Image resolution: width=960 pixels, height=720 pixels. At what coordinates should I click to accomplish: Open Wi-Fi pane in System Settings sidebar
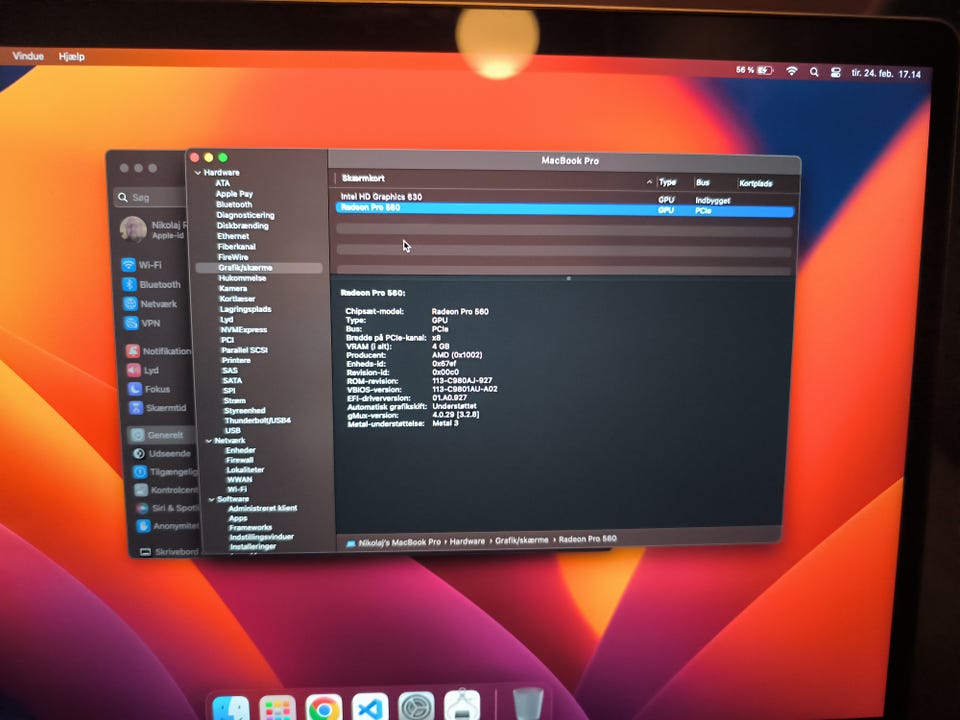coord(143,264)
